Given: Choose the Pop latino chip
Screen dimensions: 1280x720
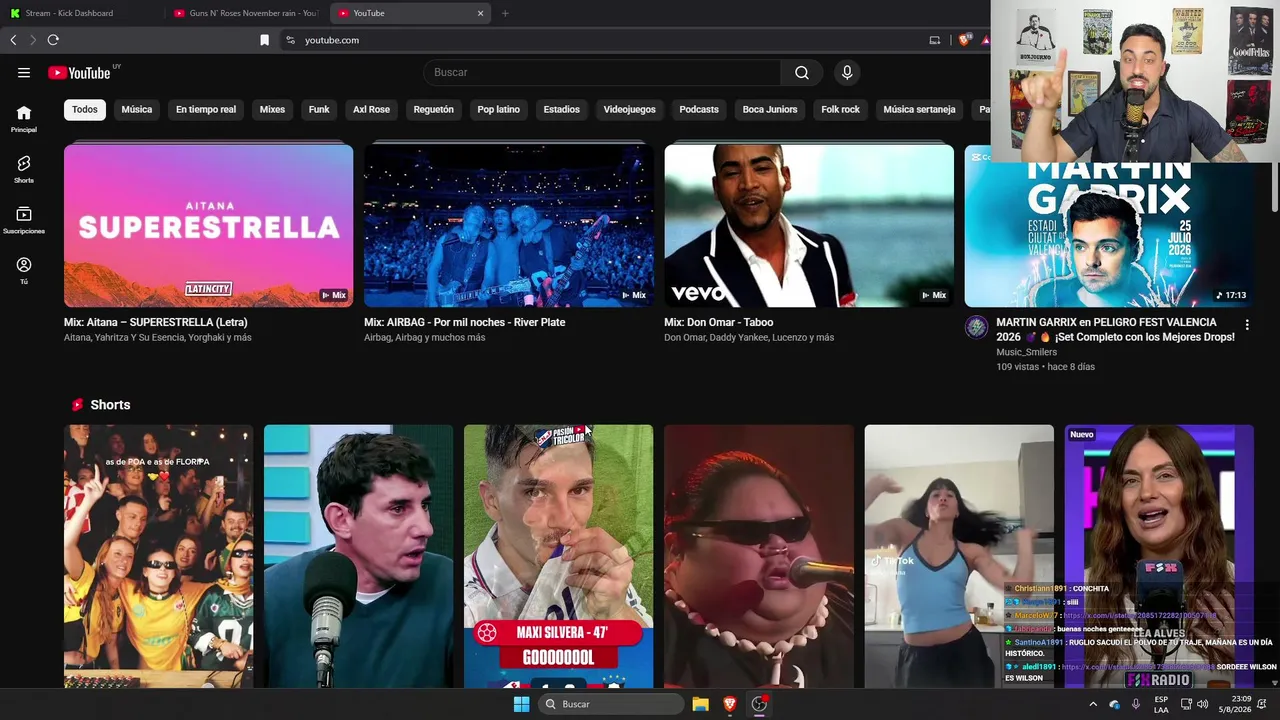Looking at the screenshot, I should [x=498, y=109].
